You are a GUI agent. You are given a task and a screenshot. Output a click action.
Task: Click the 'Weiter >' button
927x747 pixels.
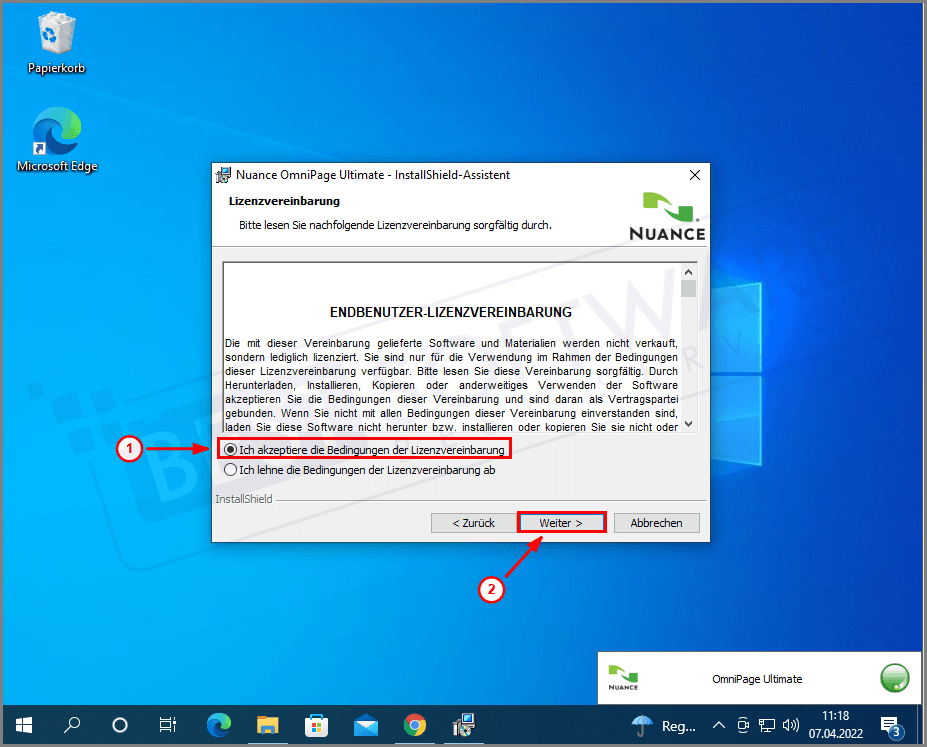click(561, 521)
